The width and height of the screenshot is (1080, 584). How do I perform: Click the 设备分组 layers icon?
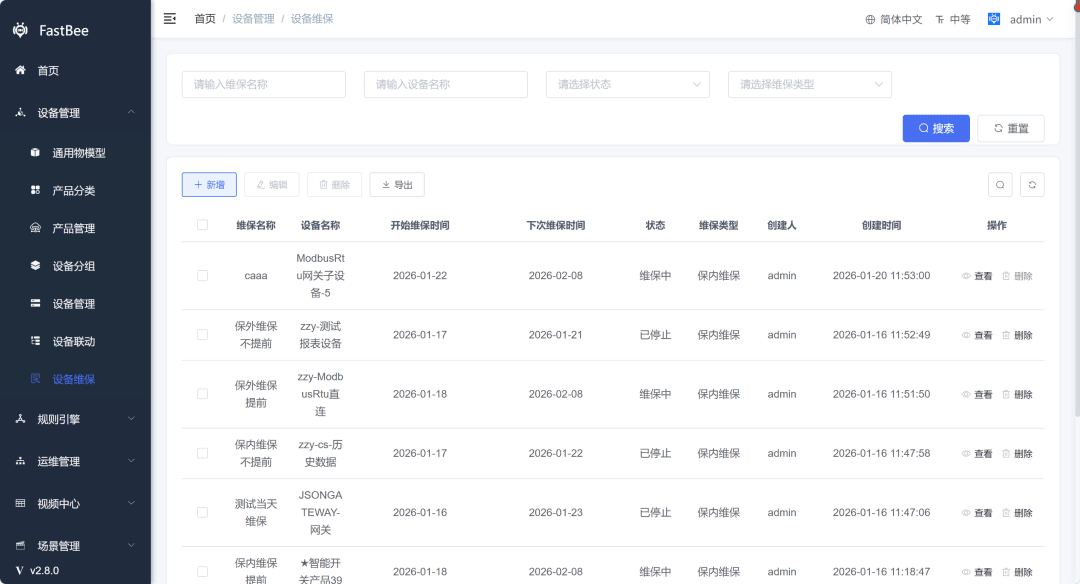click(35, 265)
